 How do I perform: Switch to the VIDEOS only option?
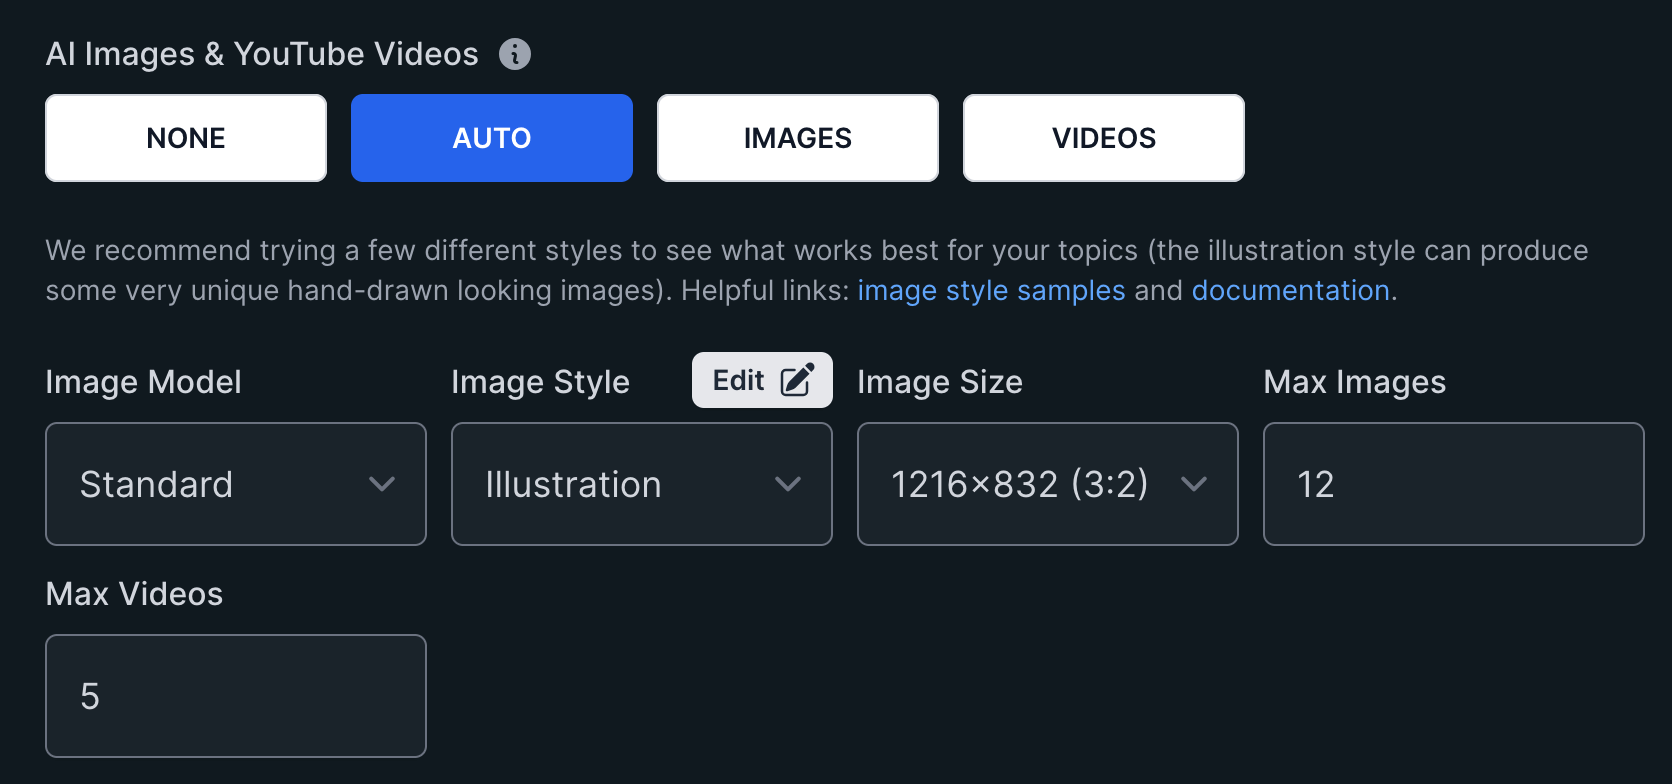coord(1104,138)
